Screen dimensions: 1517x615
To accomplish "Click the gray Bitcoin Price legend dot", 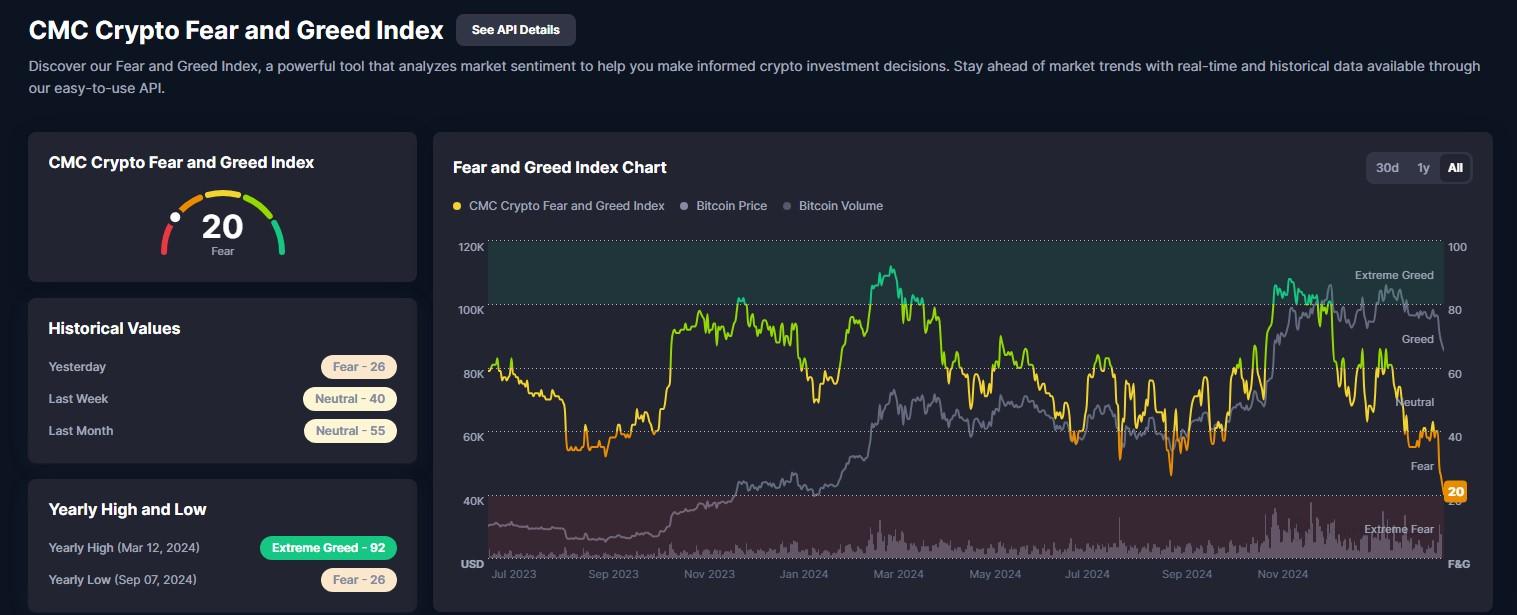I will [x=685, y=206].
